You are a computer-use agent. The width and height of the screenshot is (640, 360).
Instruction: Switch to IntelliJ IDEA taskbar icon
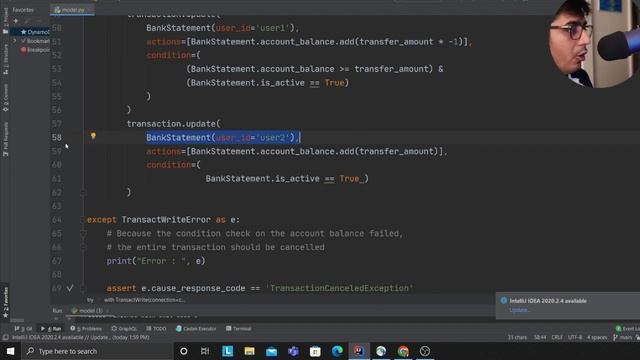359,351
